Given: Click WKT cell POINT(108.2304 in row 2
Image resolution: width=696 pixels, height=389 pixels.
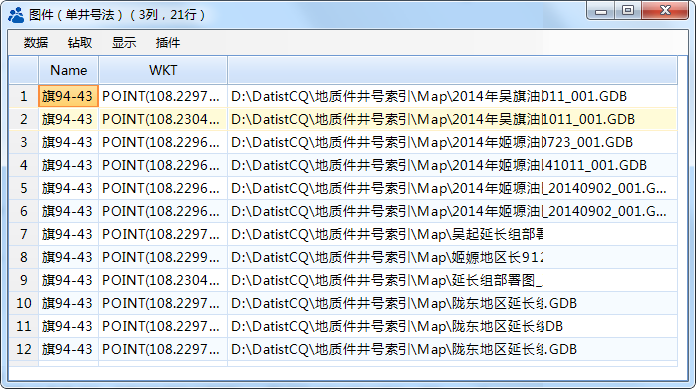Looking at the screenshot, I should coord(163,119).
